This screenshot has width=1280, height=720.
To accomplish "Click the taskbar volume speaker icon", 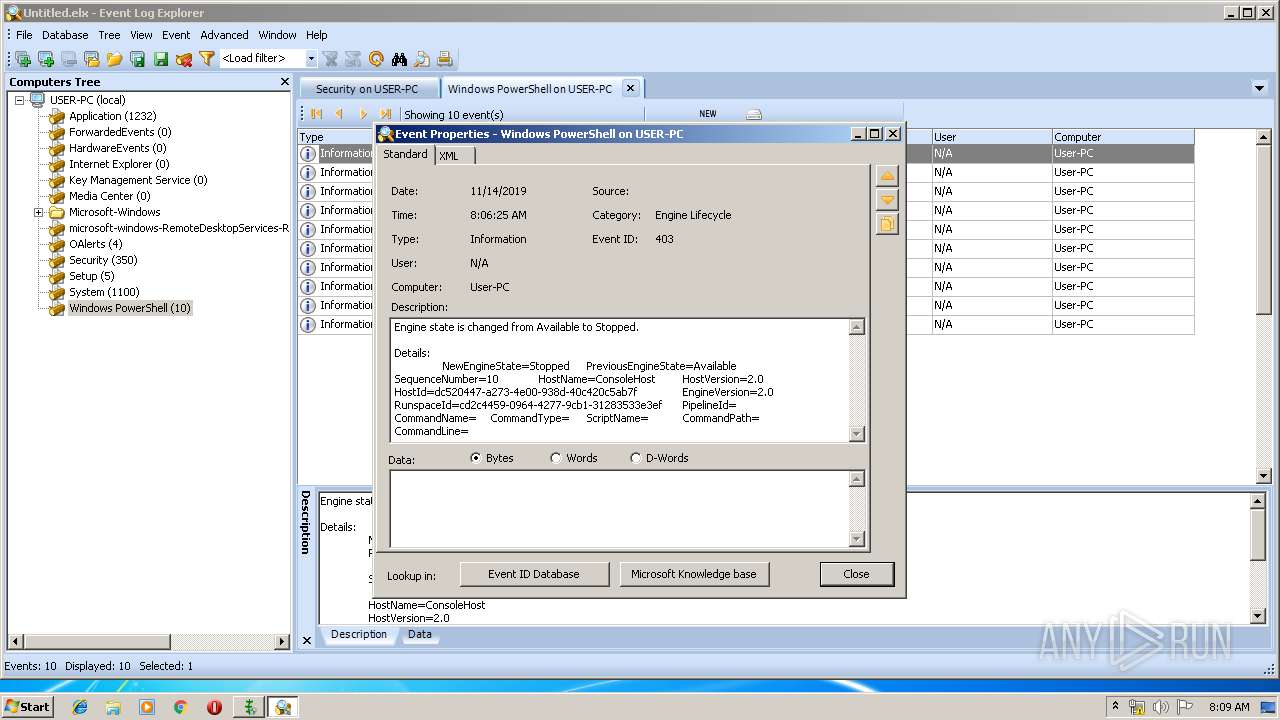I will (x=1160, y=707).
